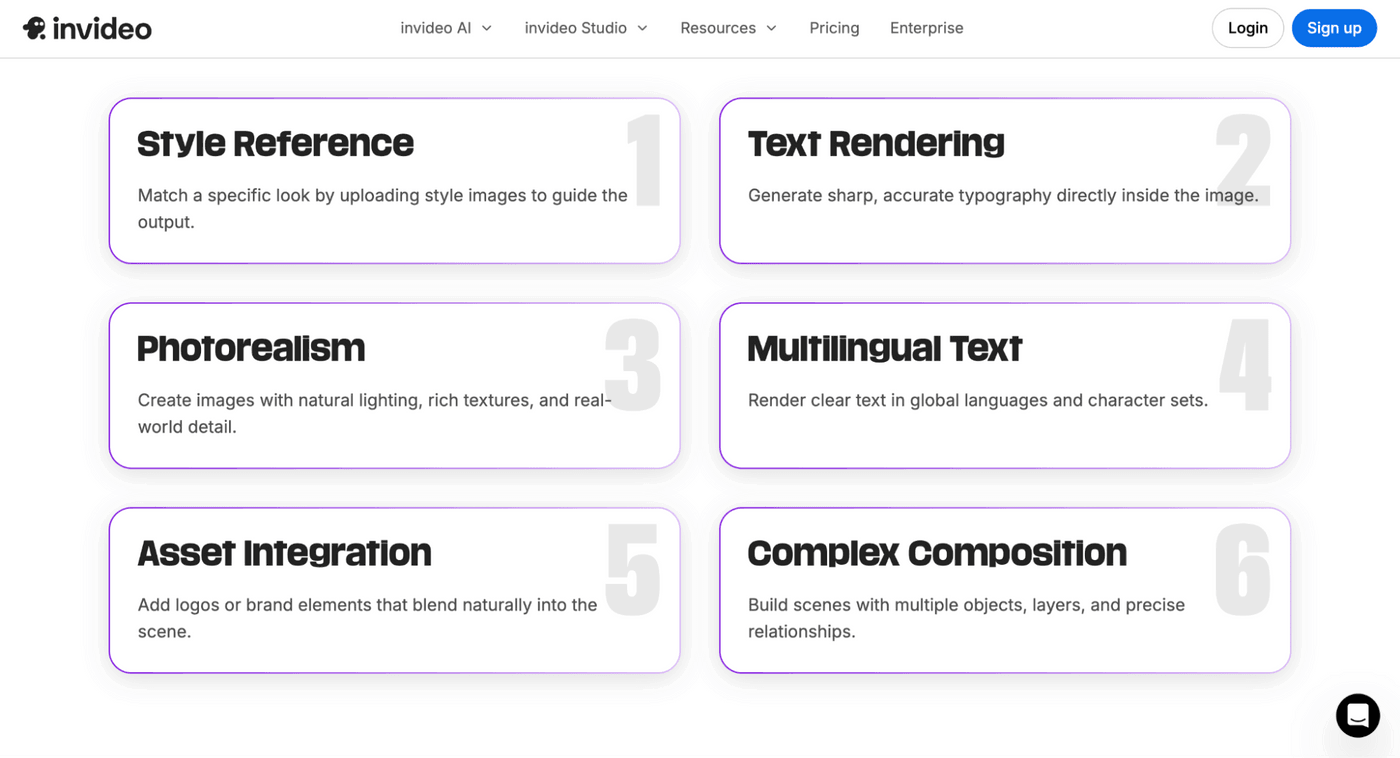Click the Photorealism card heading
The height and width of the screenshot is (758, 1400).
tap(251, 349)
